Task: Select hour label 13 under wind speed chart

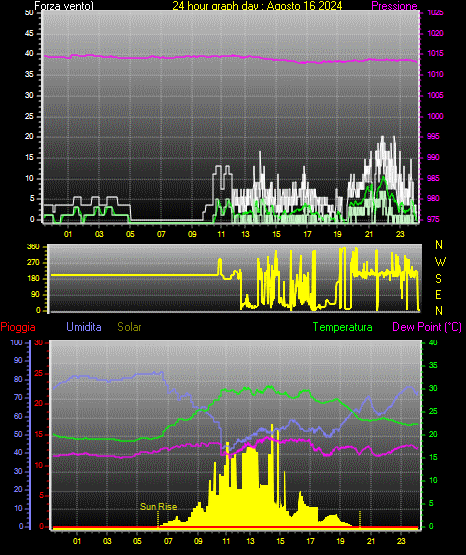Action: tap(245, 234)
